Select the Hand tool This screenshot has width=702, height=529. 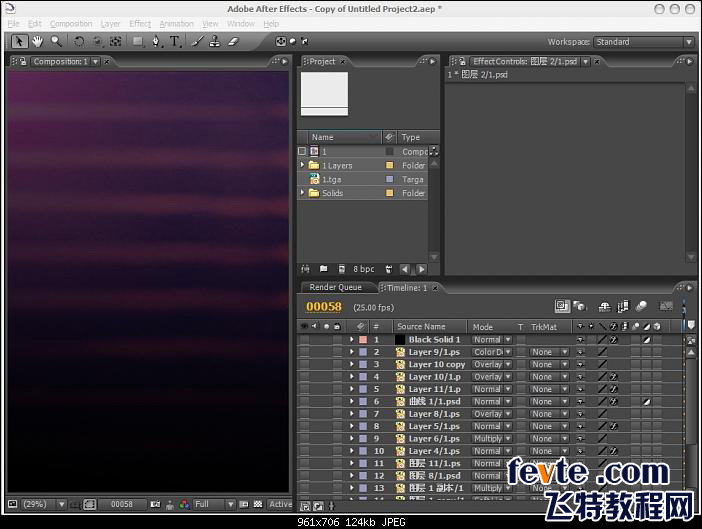coord(38,42)
